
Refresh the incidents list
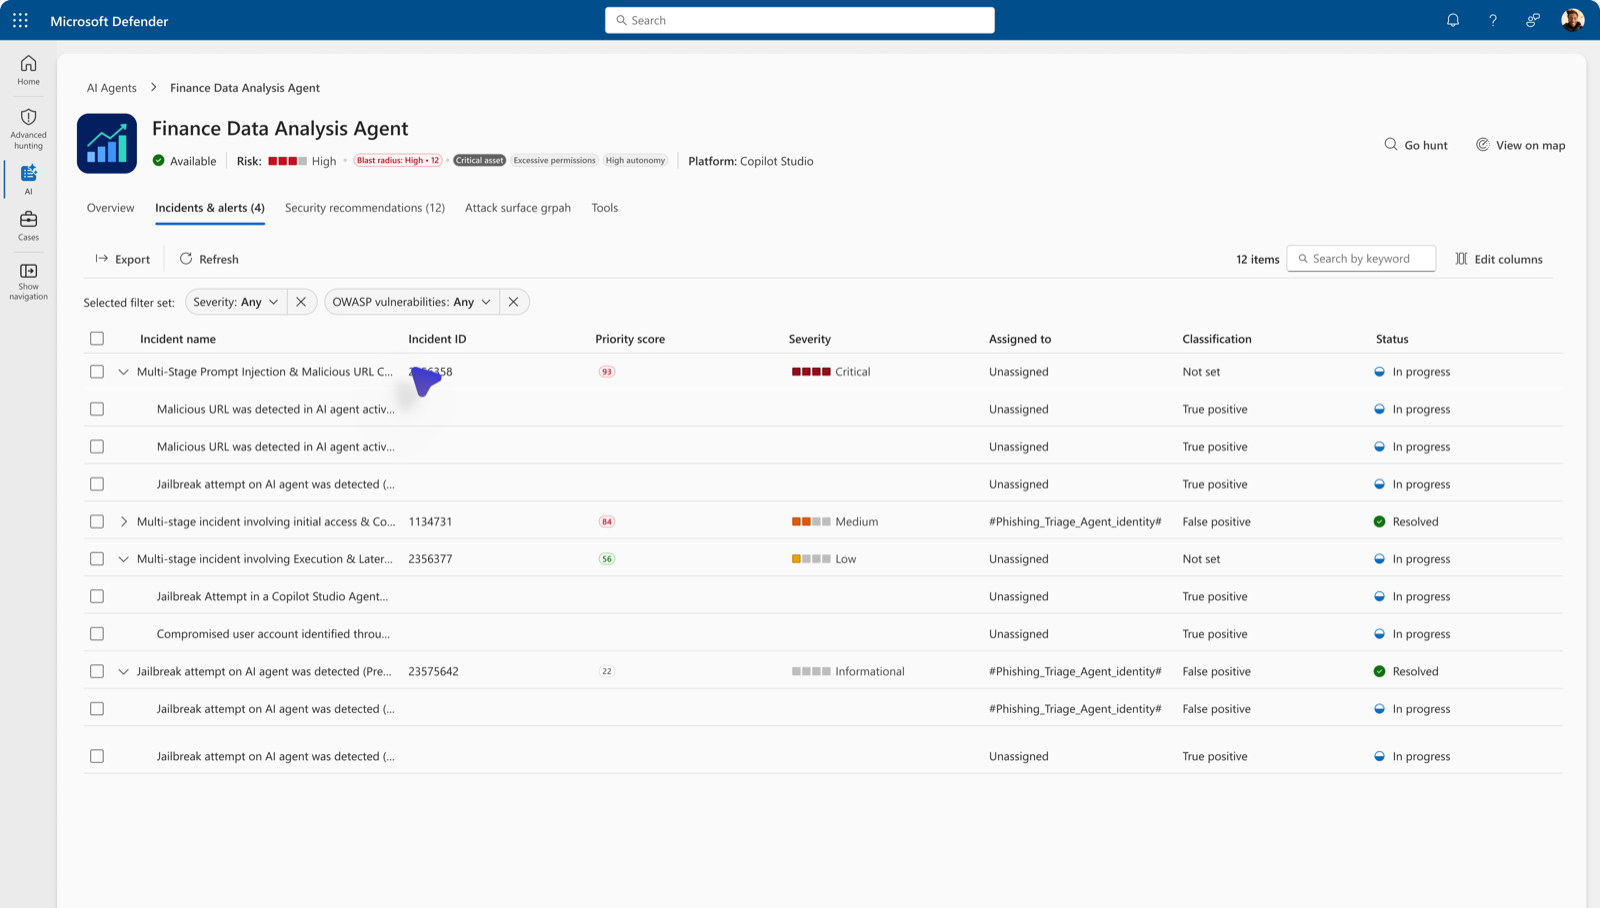209,259
